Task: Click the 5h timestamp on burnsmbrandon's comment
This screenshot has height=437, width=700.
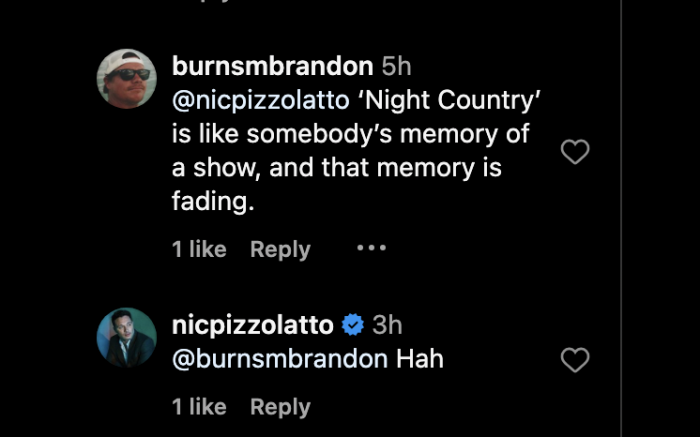Action: (x=396, y=66)
